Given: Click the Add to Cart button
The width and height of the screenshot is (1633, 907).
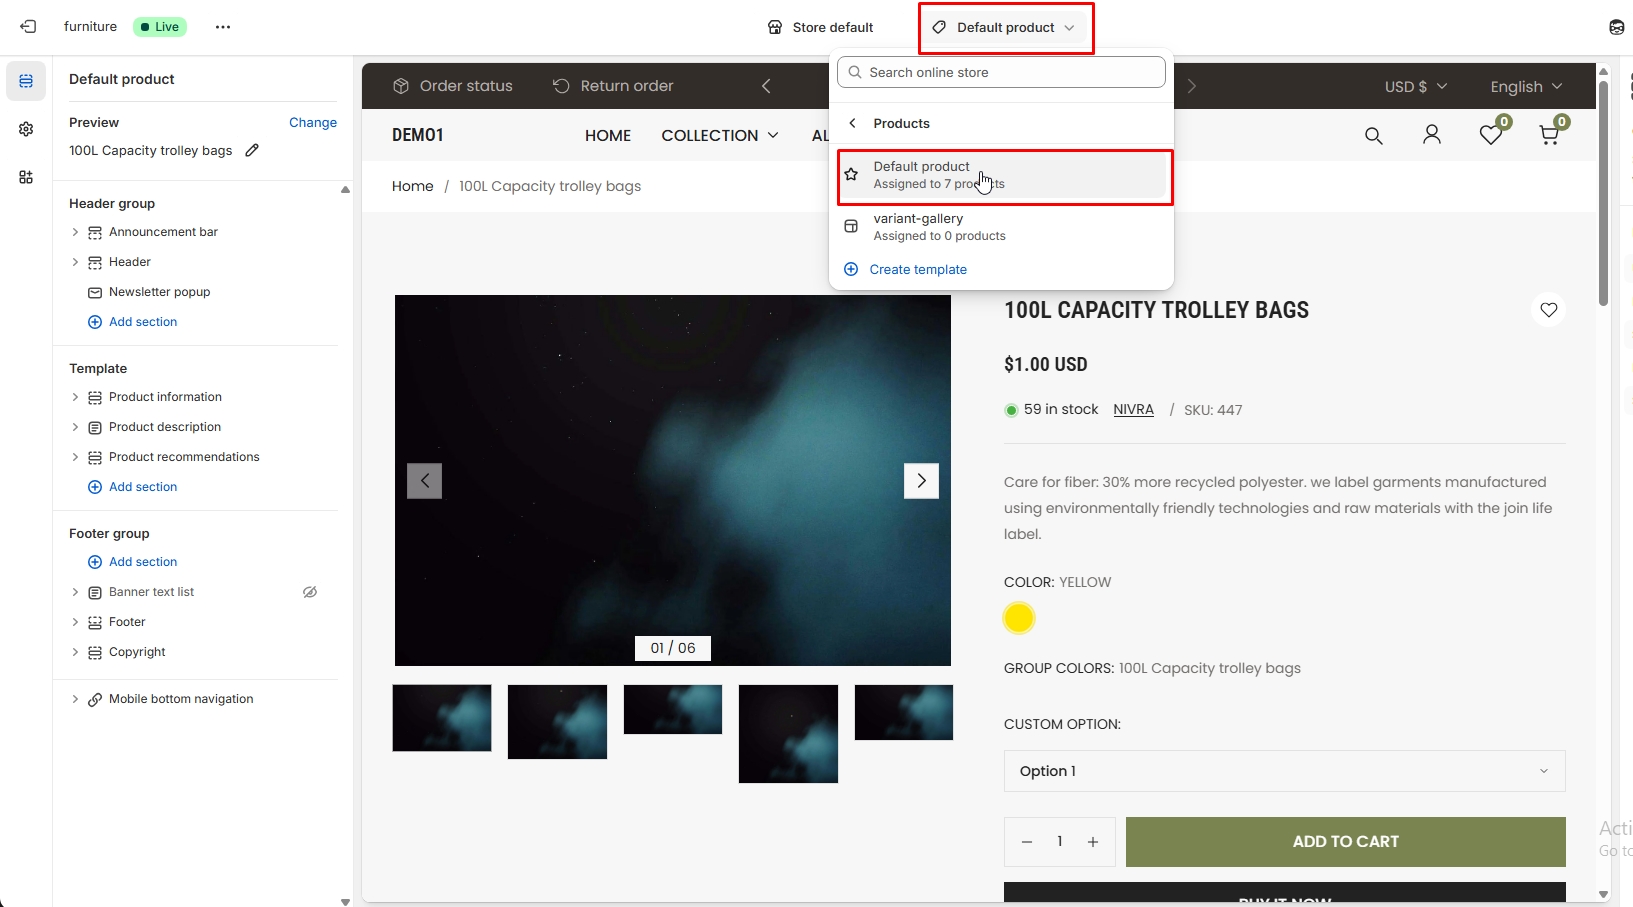Looking at the screenshot, I should 1345,842.
